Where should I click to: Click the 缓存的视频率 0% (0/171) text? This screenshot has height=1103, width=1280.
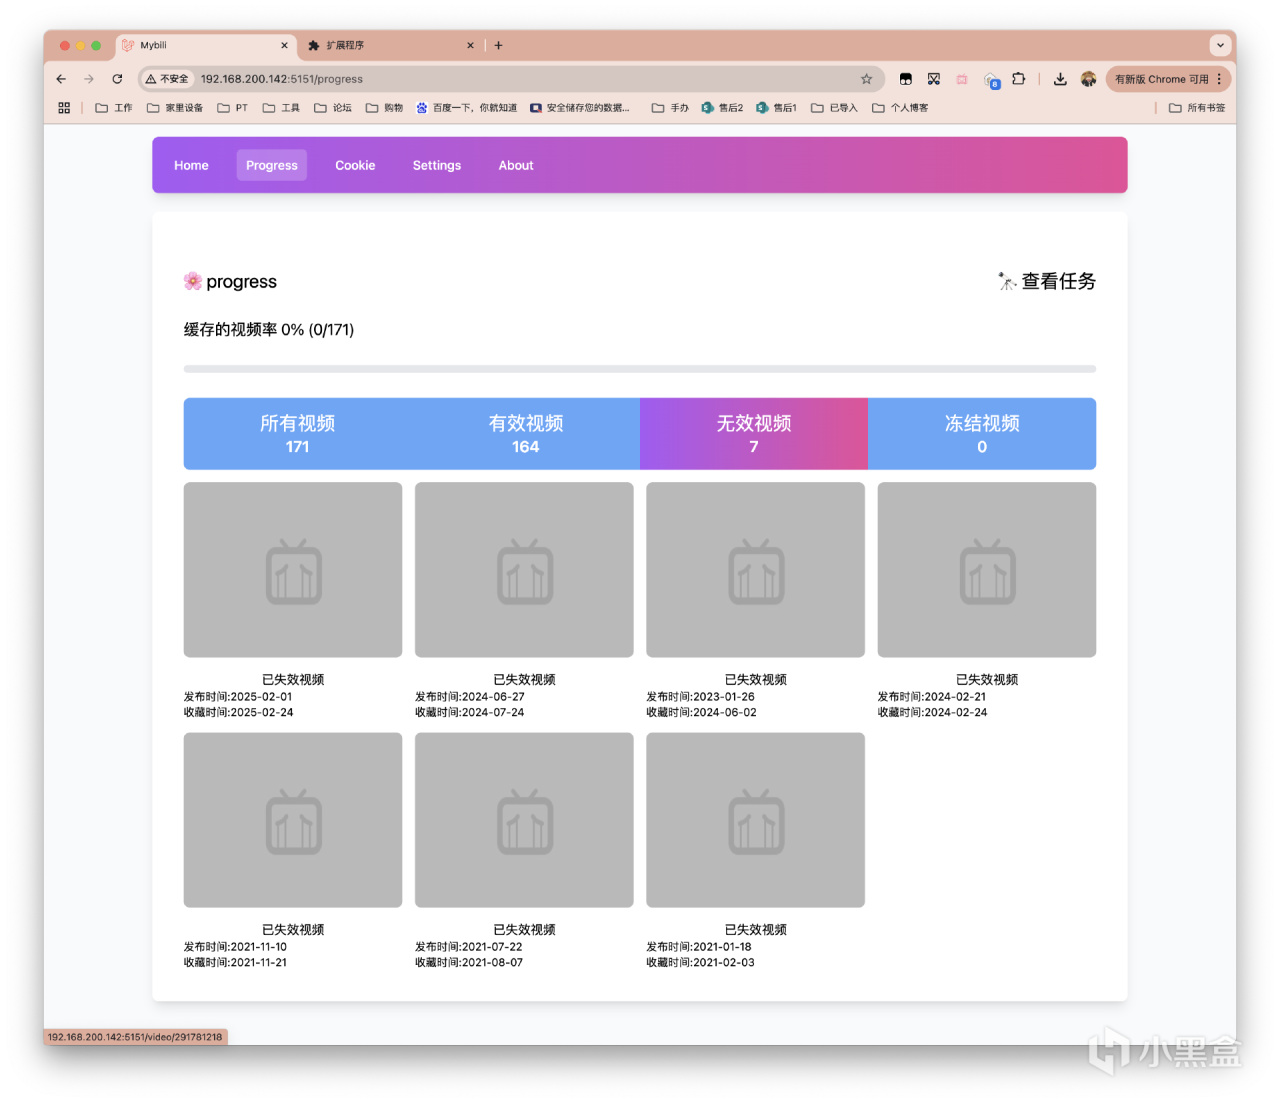269,330
